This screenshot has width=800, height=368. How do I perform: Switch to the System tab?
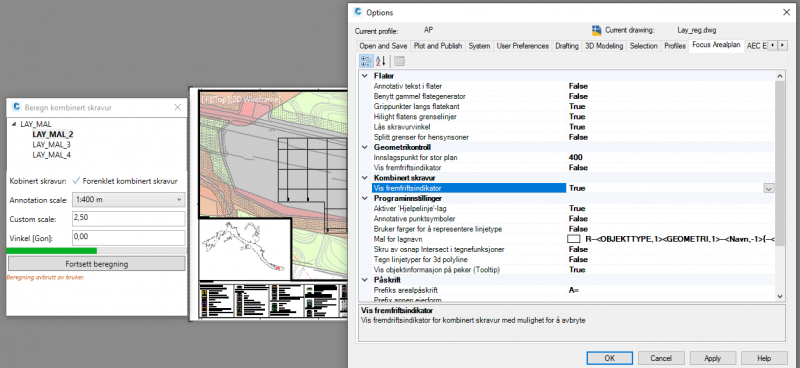click(479, 46)
